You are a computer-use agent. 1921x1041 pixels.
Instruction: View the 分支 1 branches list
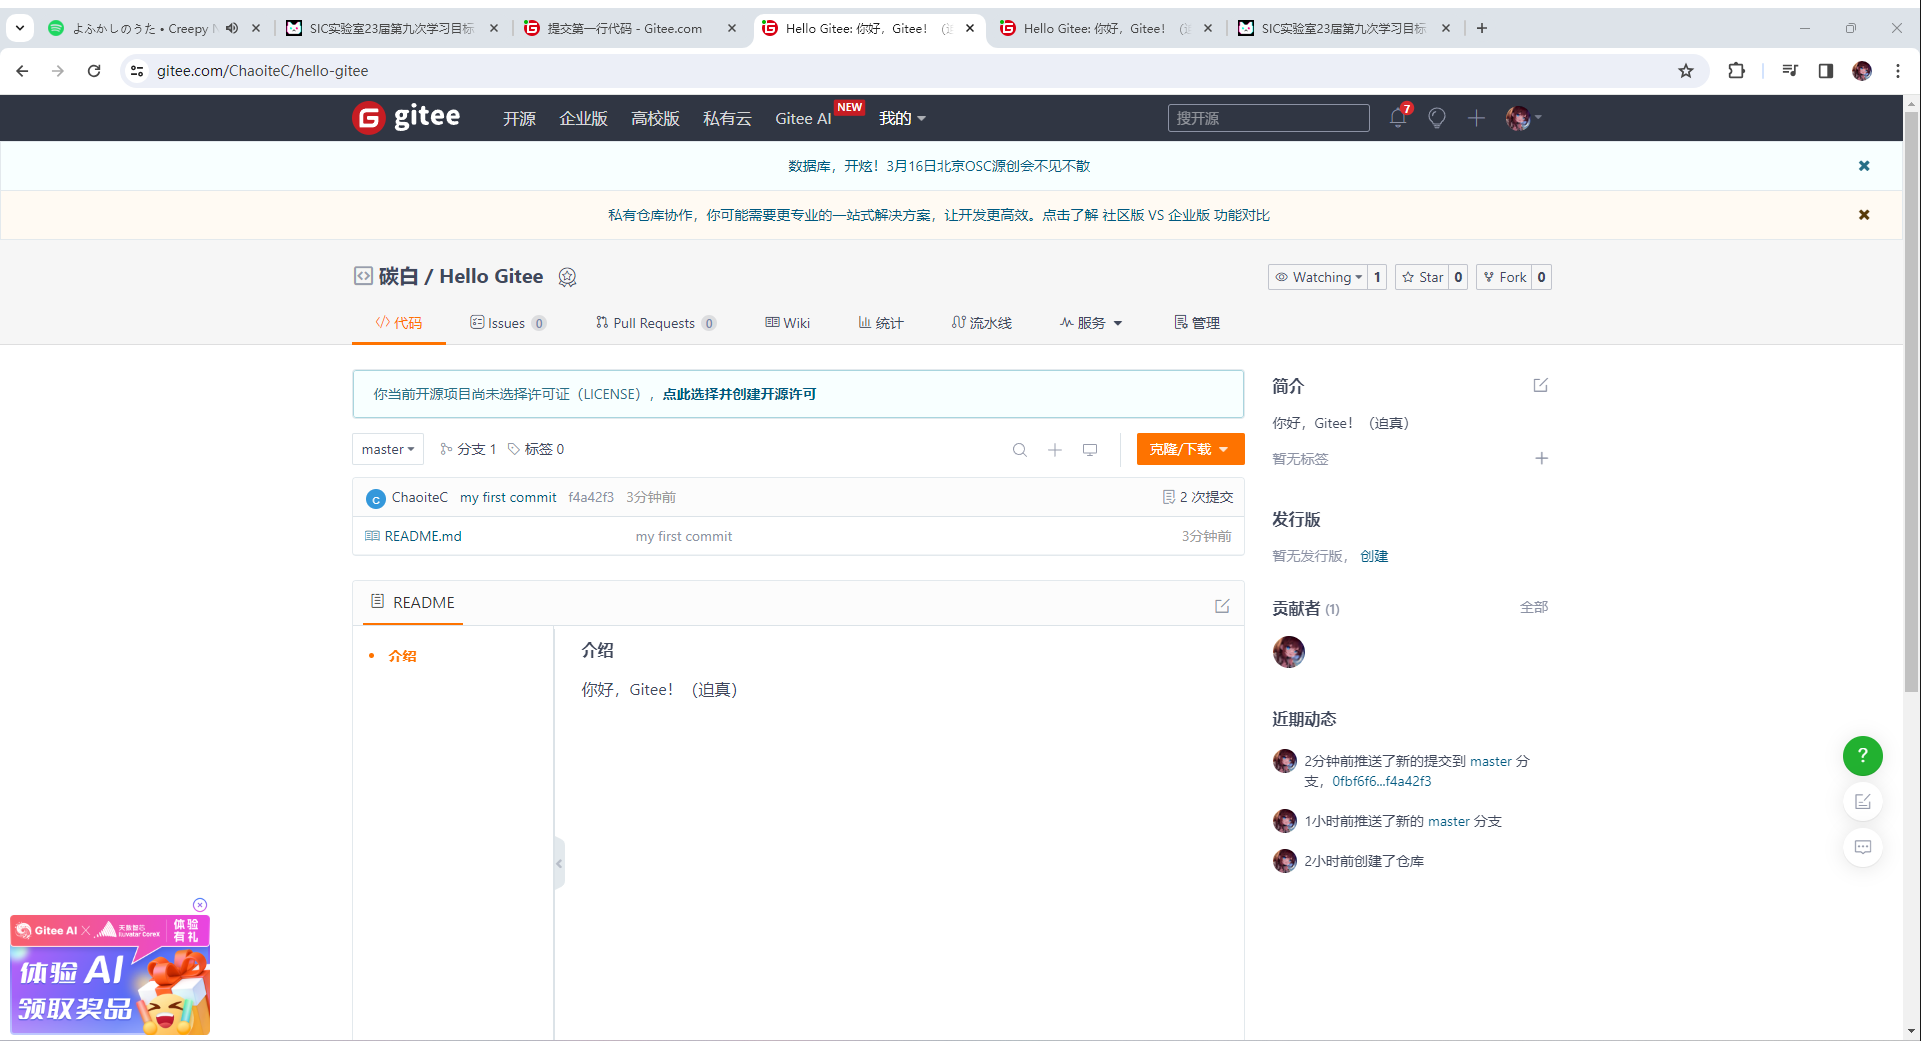coord(468,449)
